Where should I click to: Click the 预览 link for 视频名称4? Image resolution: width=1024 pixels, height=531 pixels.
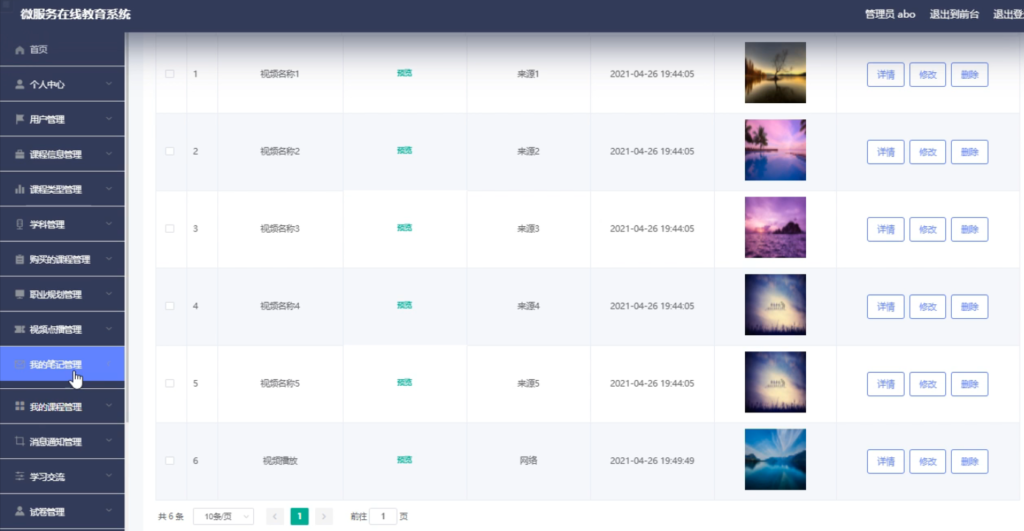coord(404,305)
